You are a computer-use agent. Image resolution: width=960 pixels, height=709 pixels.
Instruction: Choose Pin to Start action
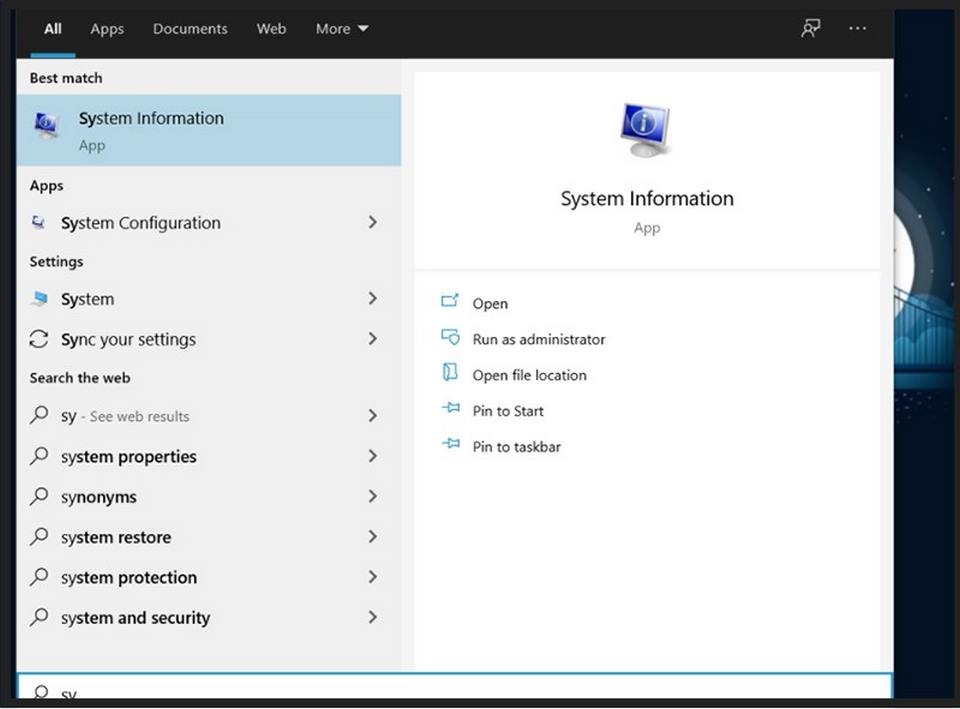508,411
